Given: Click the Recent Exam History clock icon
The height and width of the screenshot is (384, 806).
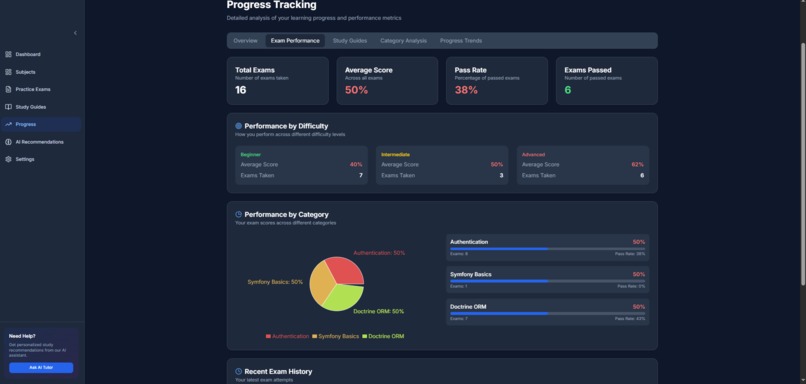Looking at the screenshot, I should (239, 371).
